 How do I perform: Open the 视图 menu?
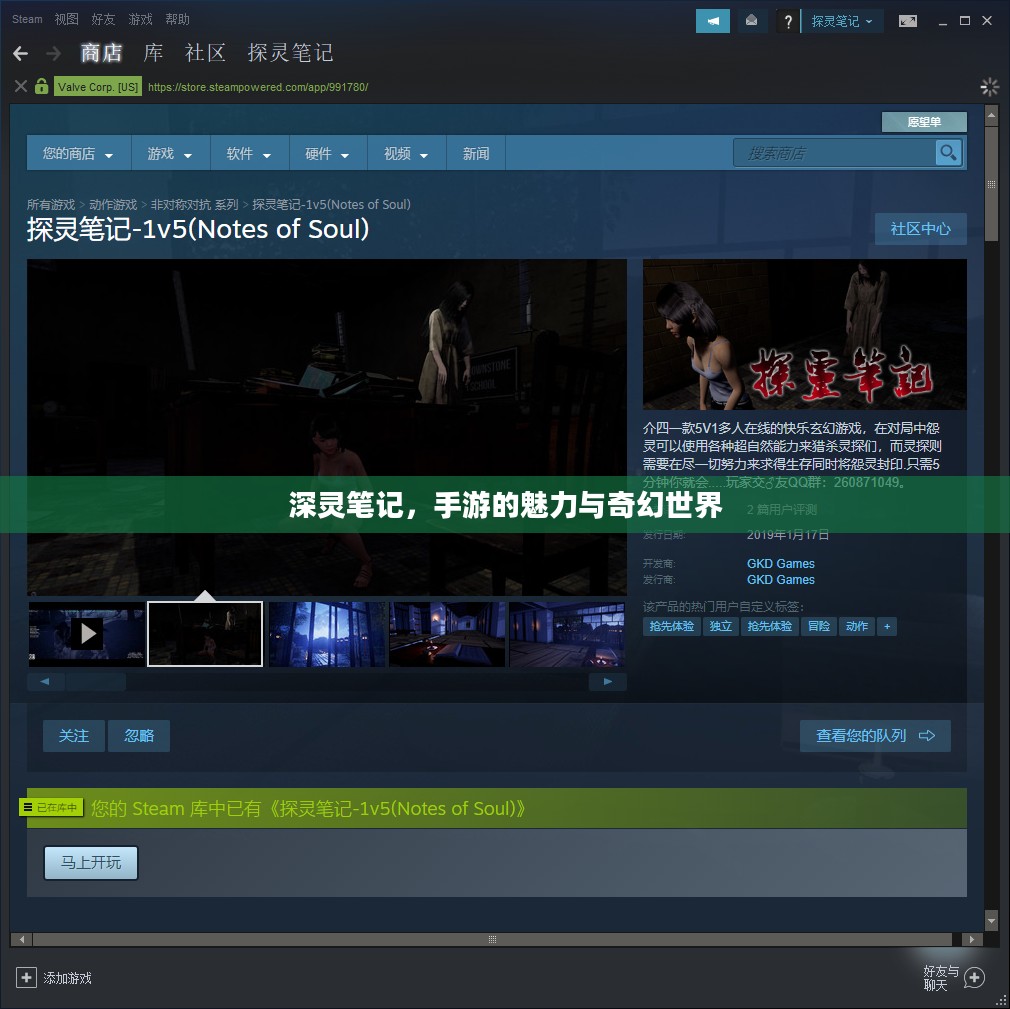point(66,19)
